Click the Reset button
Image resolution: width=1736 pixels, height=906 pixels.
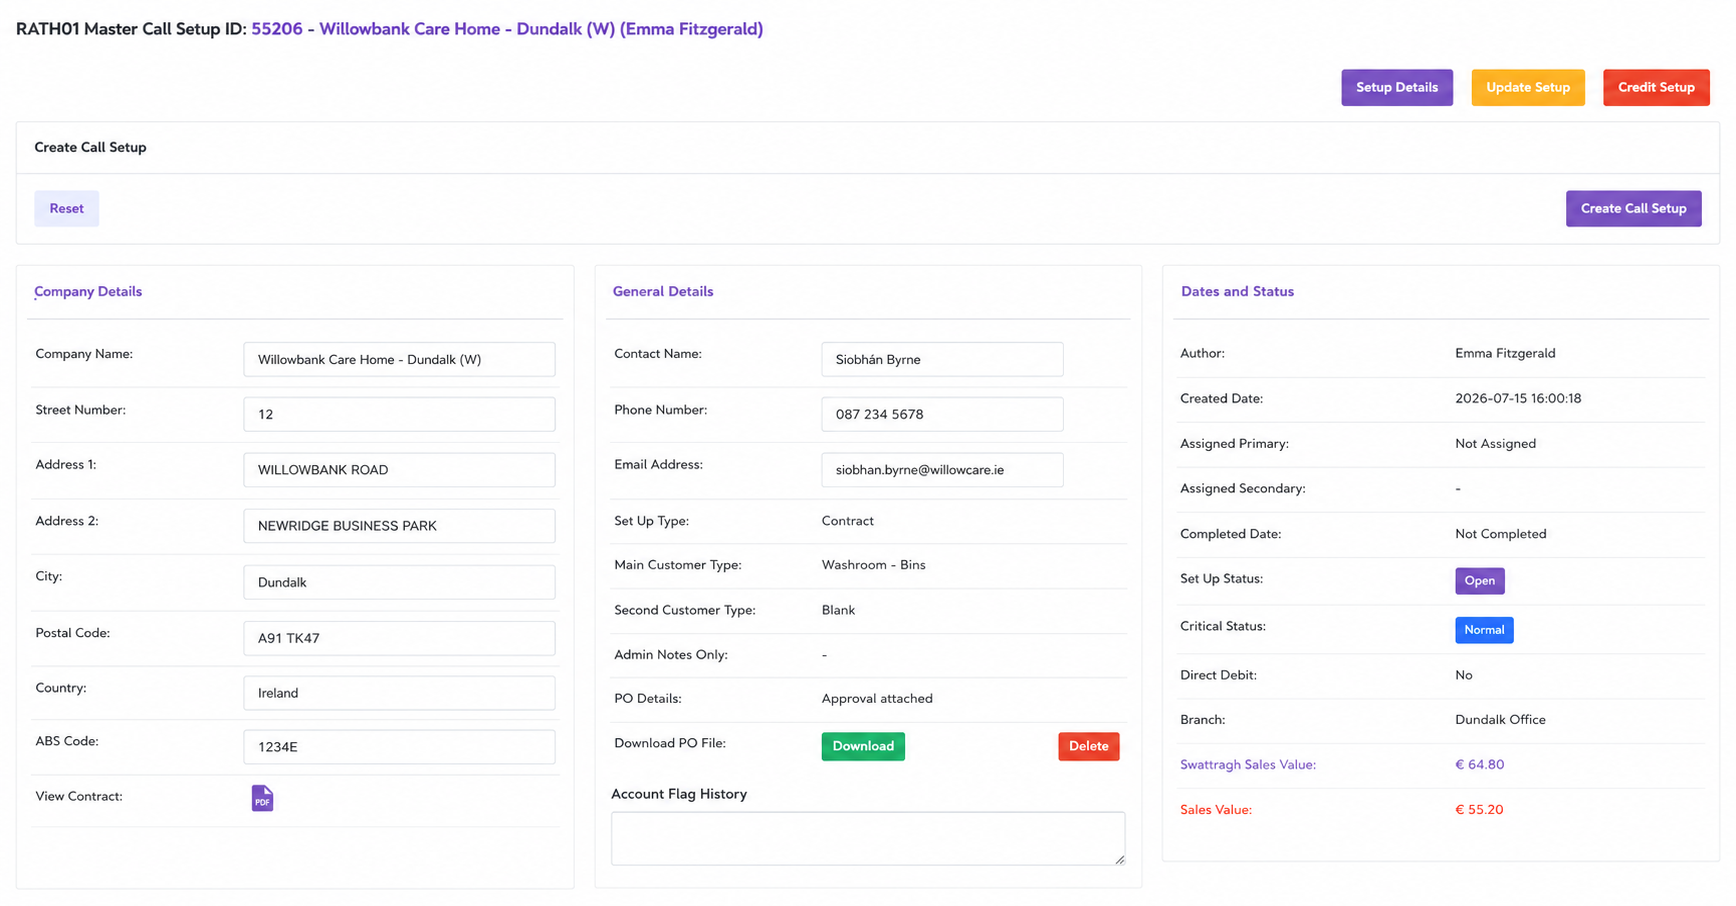[67, 209]
